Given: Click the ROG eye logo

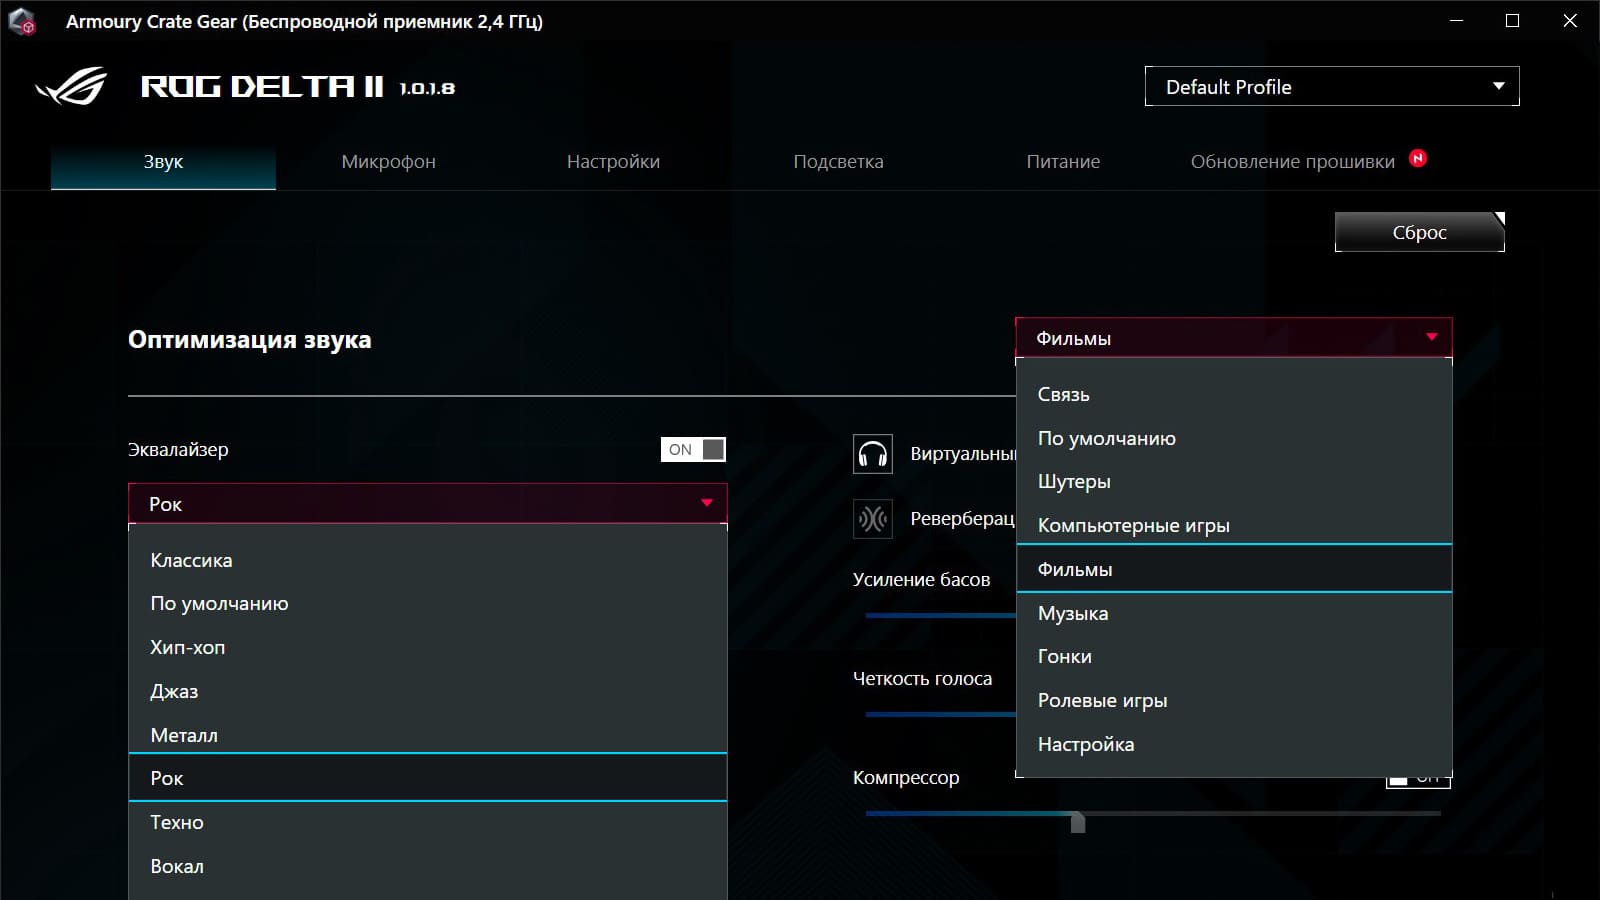Looking at the screenshot, I should pos(71,87).
